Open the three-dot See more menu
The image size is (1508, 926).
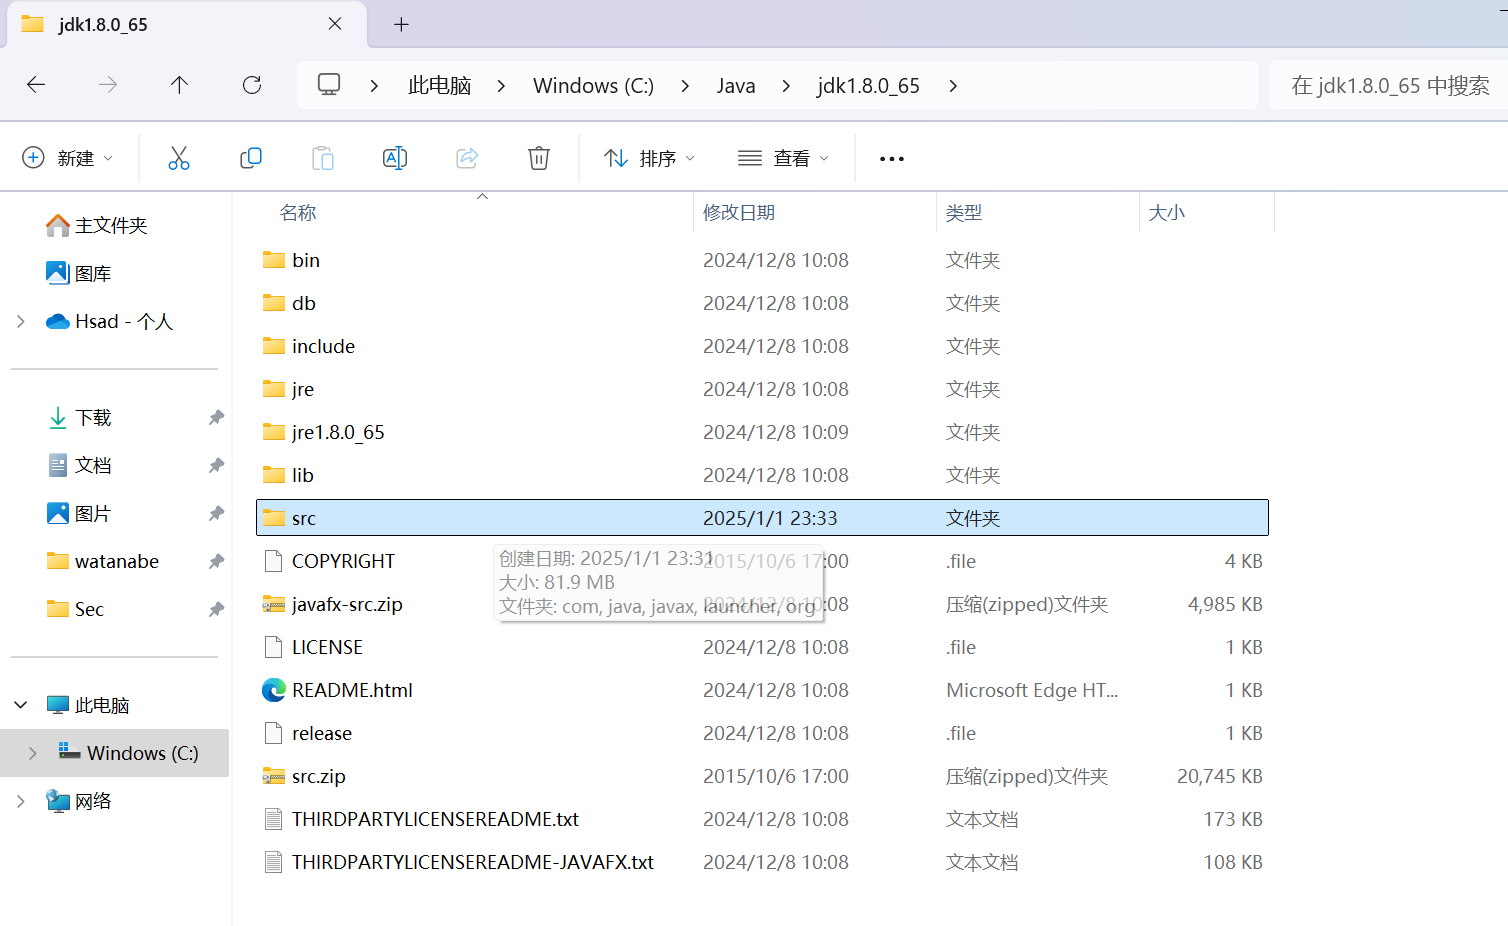tap(892, 159)
